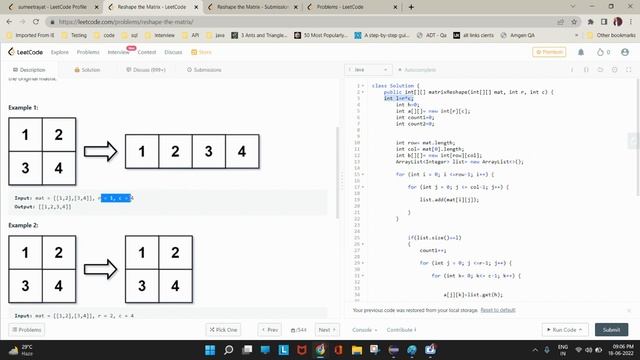This screenshot has width=640, height=360.
Task: Click the Pick One button
Action: (x=223, y=329)
